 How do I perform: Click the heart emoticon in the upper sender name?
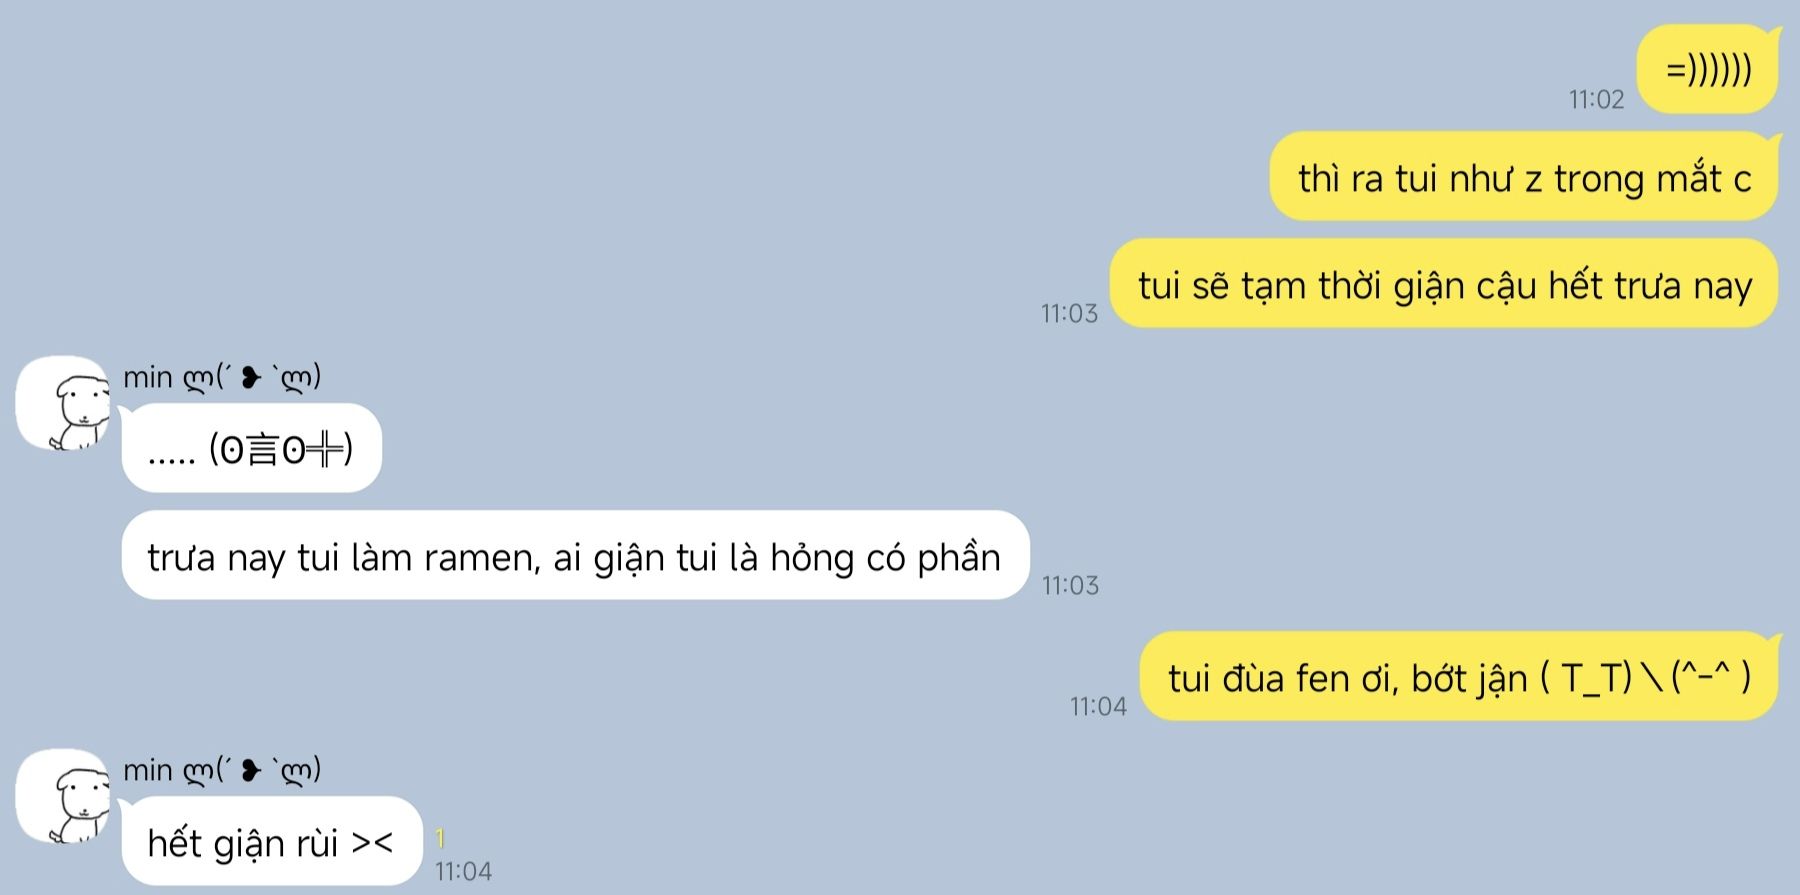point(251,377)
